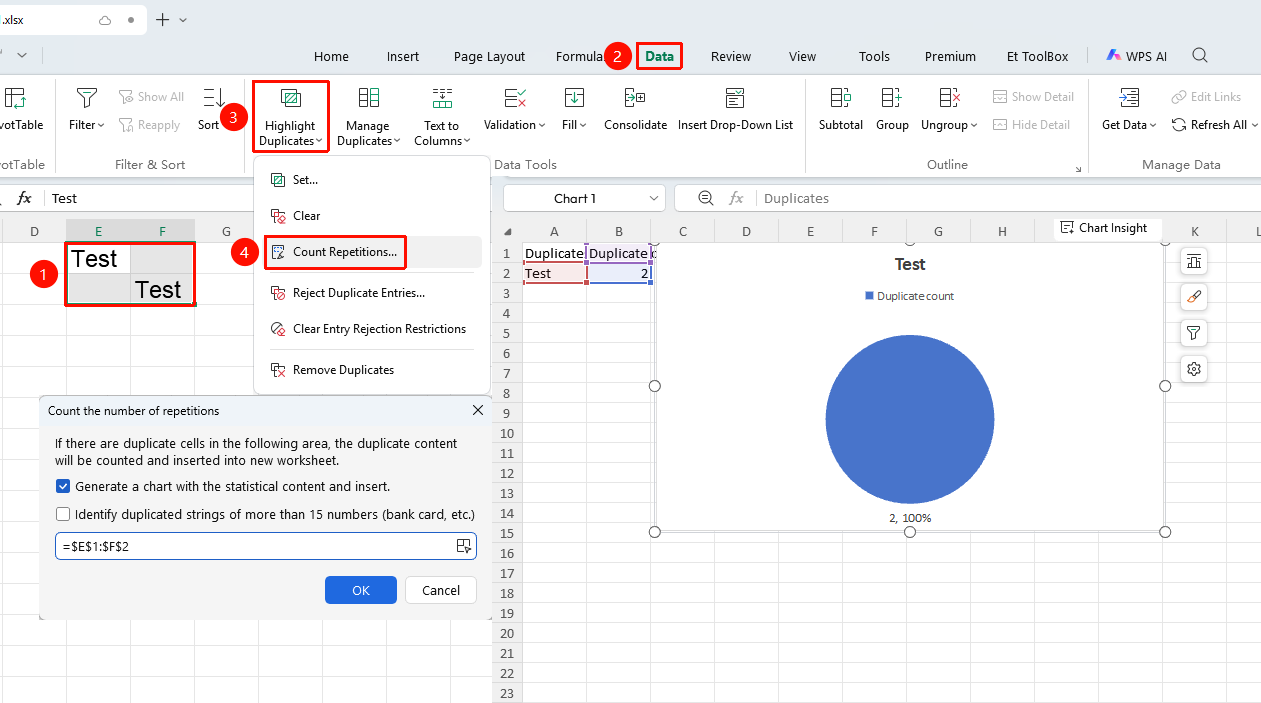Click the range input field showing =$E$1:$F$2

266,546
